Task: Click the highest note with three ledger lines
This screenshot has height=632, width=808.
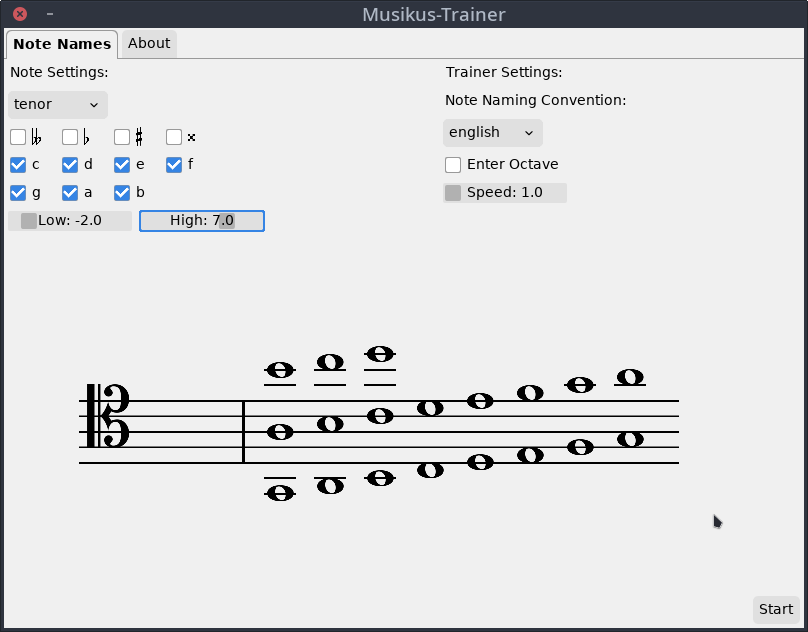Action: (380, 354)
